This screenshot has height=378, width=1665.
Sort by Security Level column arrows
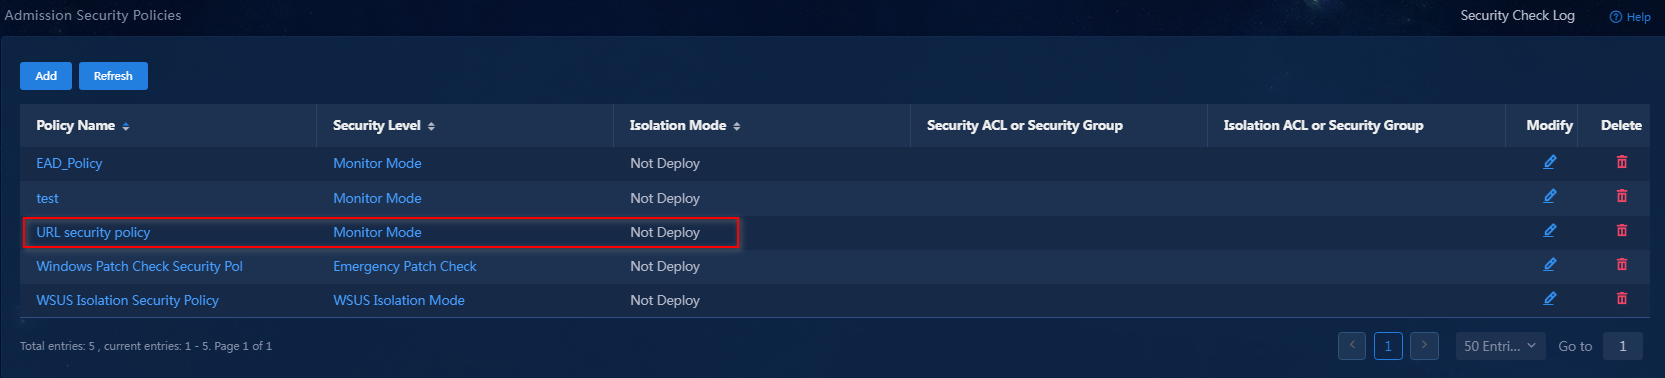pyautogui.click(x=431, y=127)
